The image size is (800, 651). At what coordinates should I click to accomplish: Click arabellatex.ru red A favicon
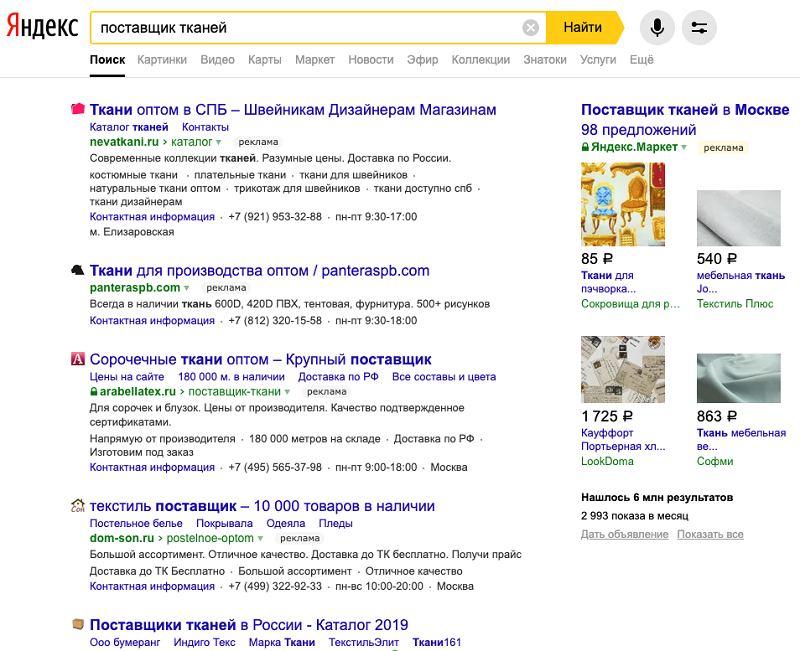[78, 359]
